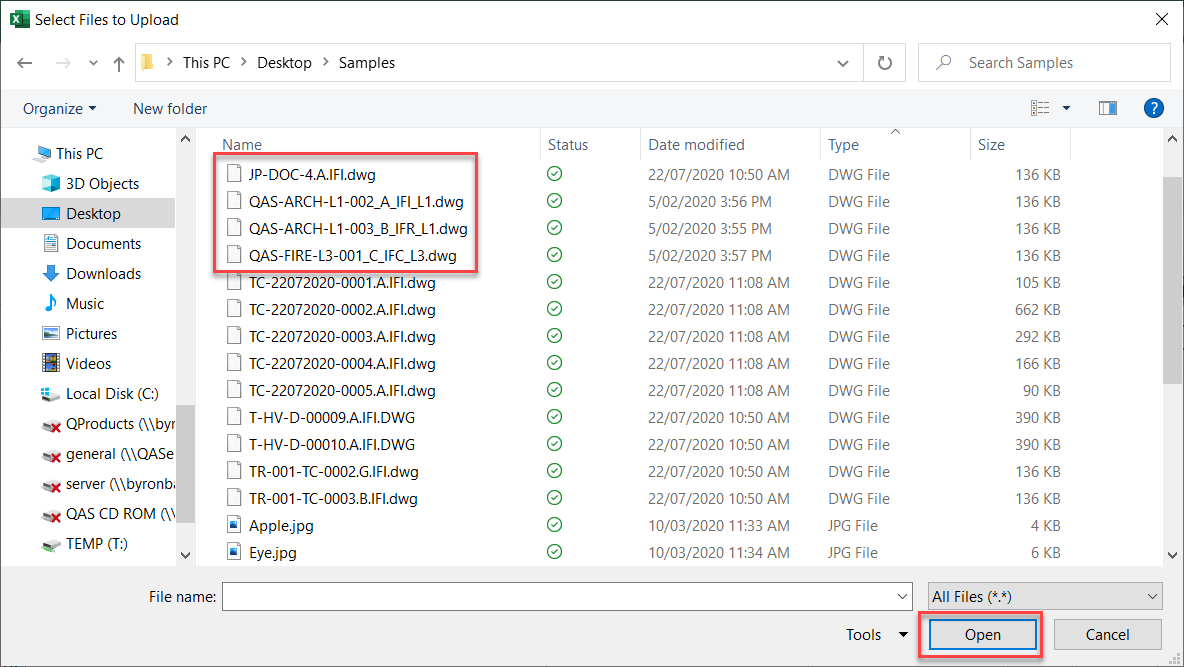This screenshot has height=667, width=1184.
Task: Select the general network drive
Action: [x=108, y=454]
